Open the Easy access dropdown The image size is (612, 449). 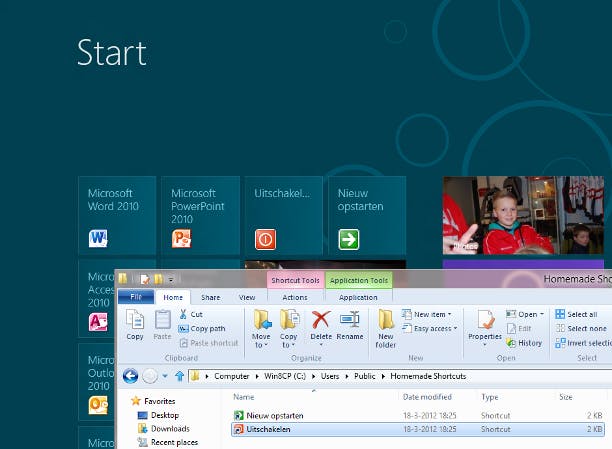pyautogui.click(x=430, y=329)
